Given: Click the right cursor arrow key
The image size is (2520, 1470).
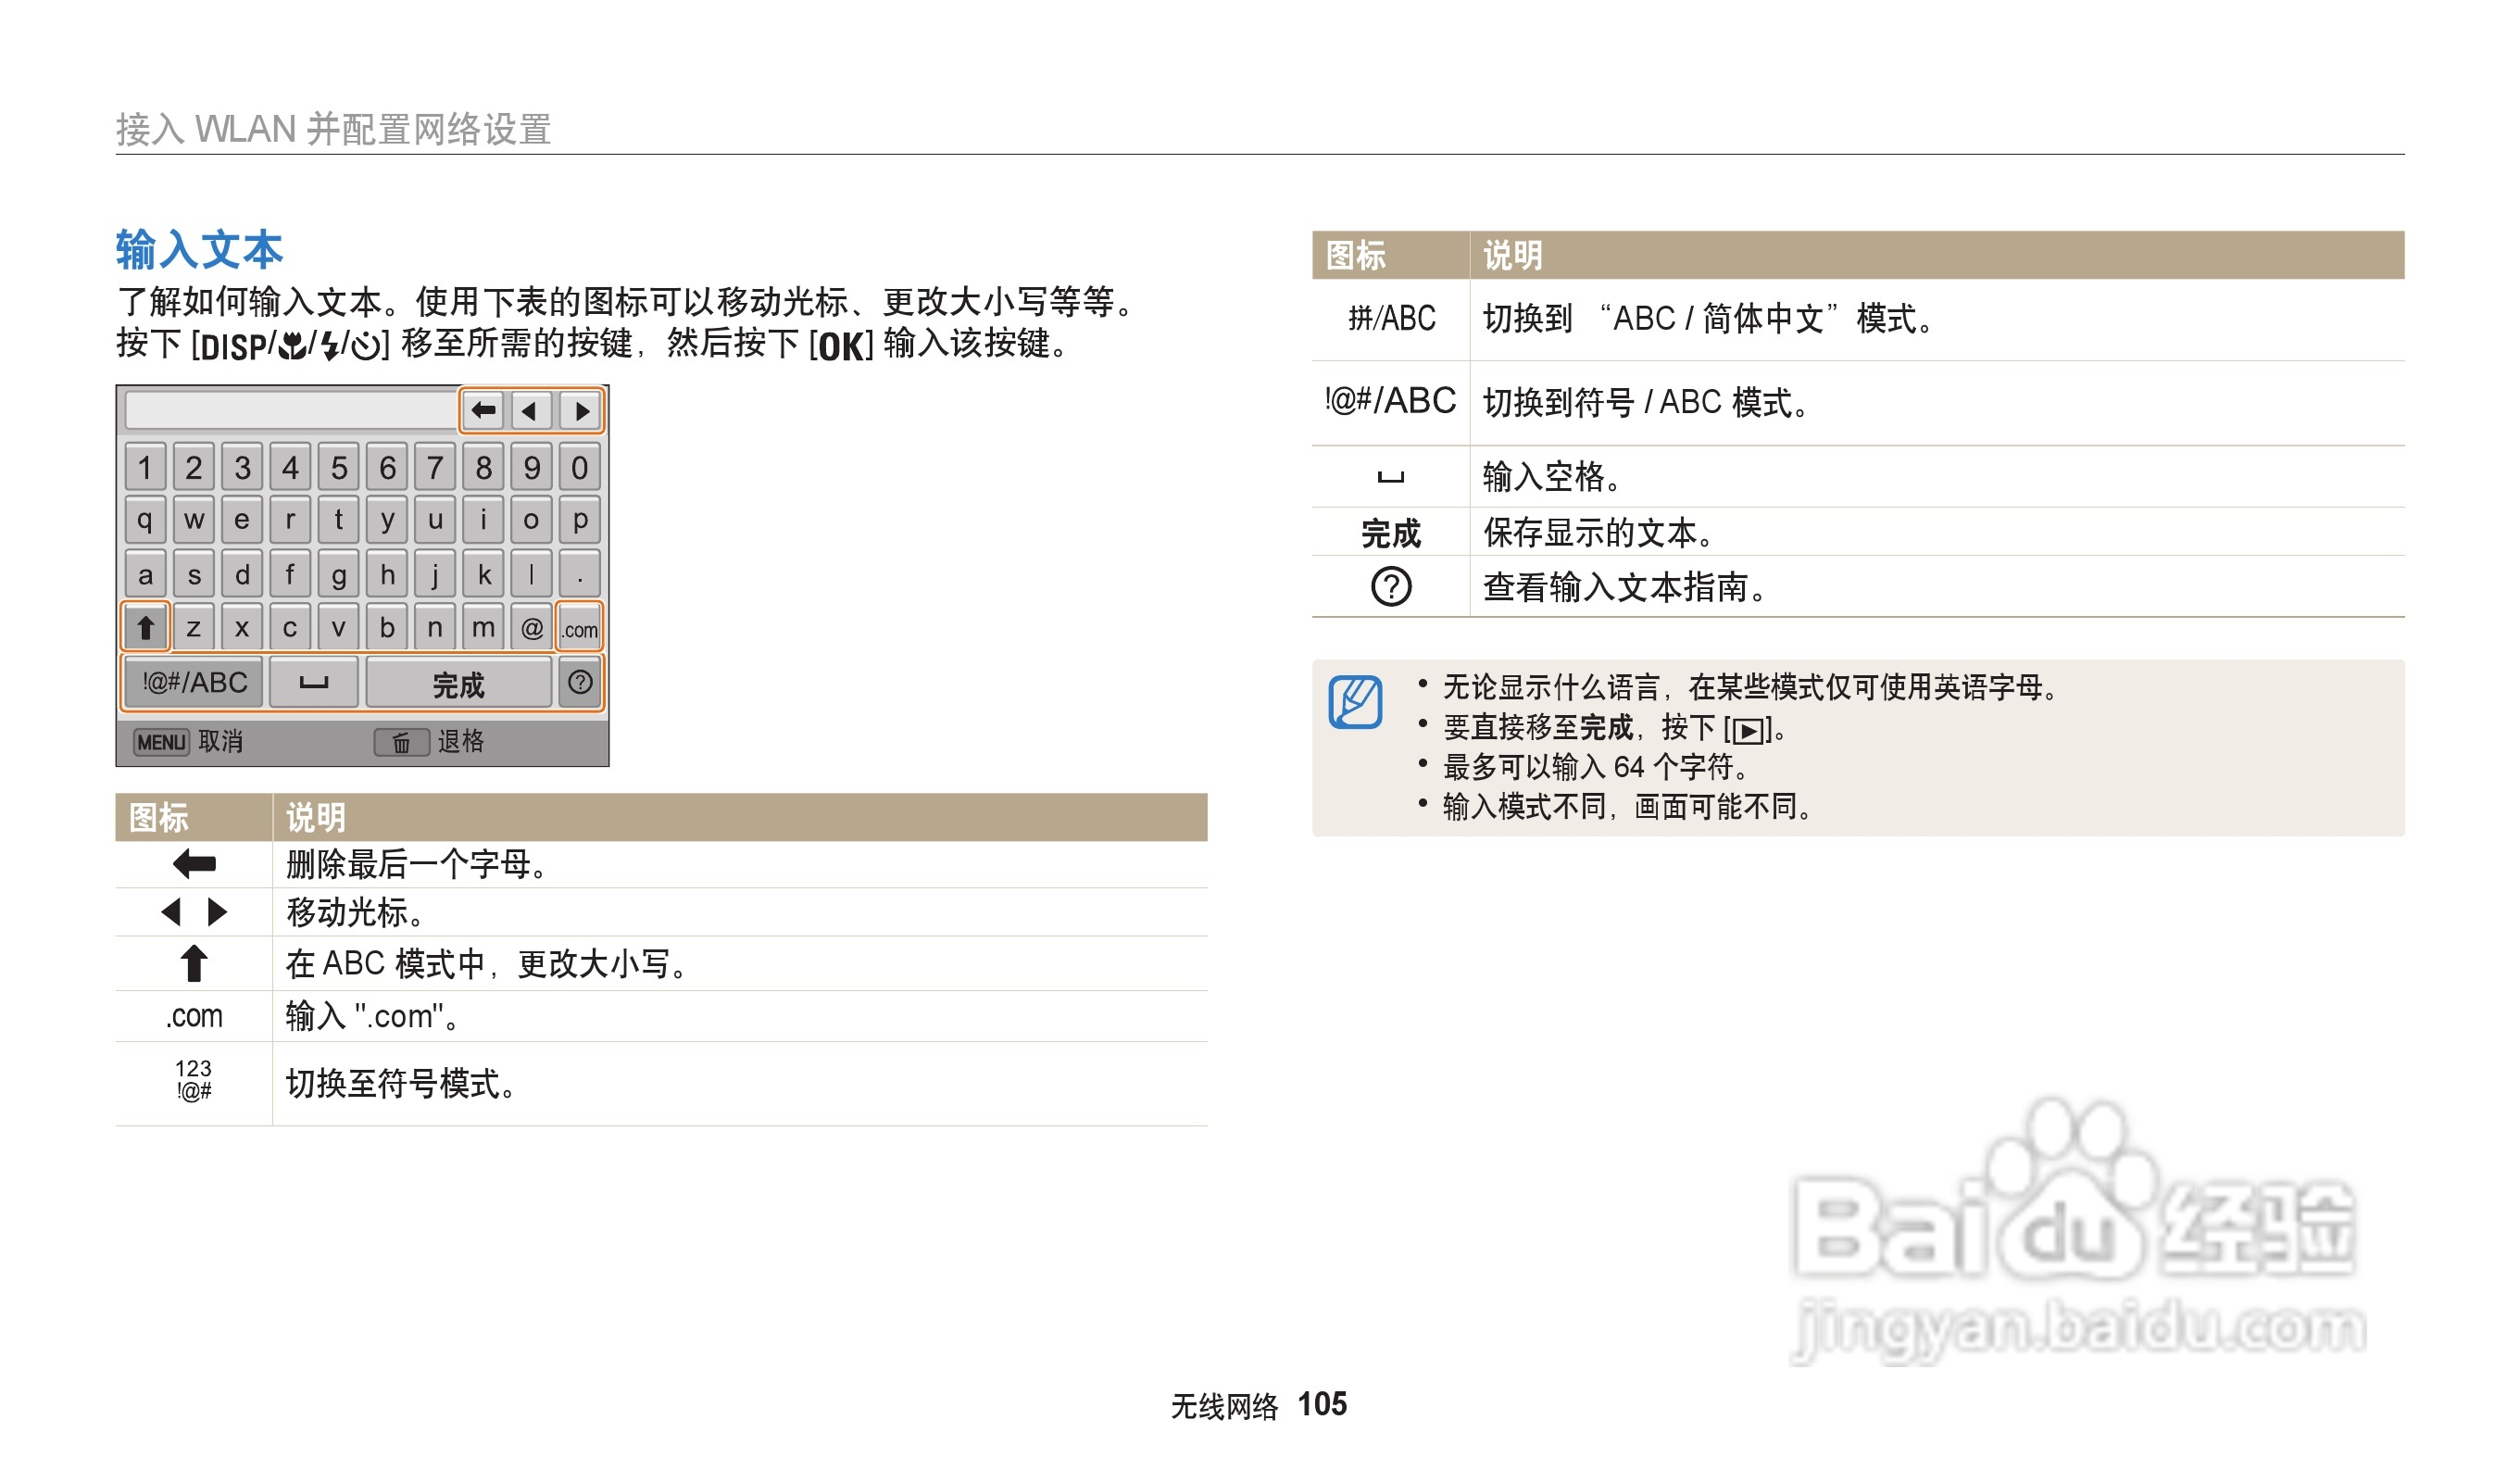Looking at the screenshot, I should (x=579, y=412).
